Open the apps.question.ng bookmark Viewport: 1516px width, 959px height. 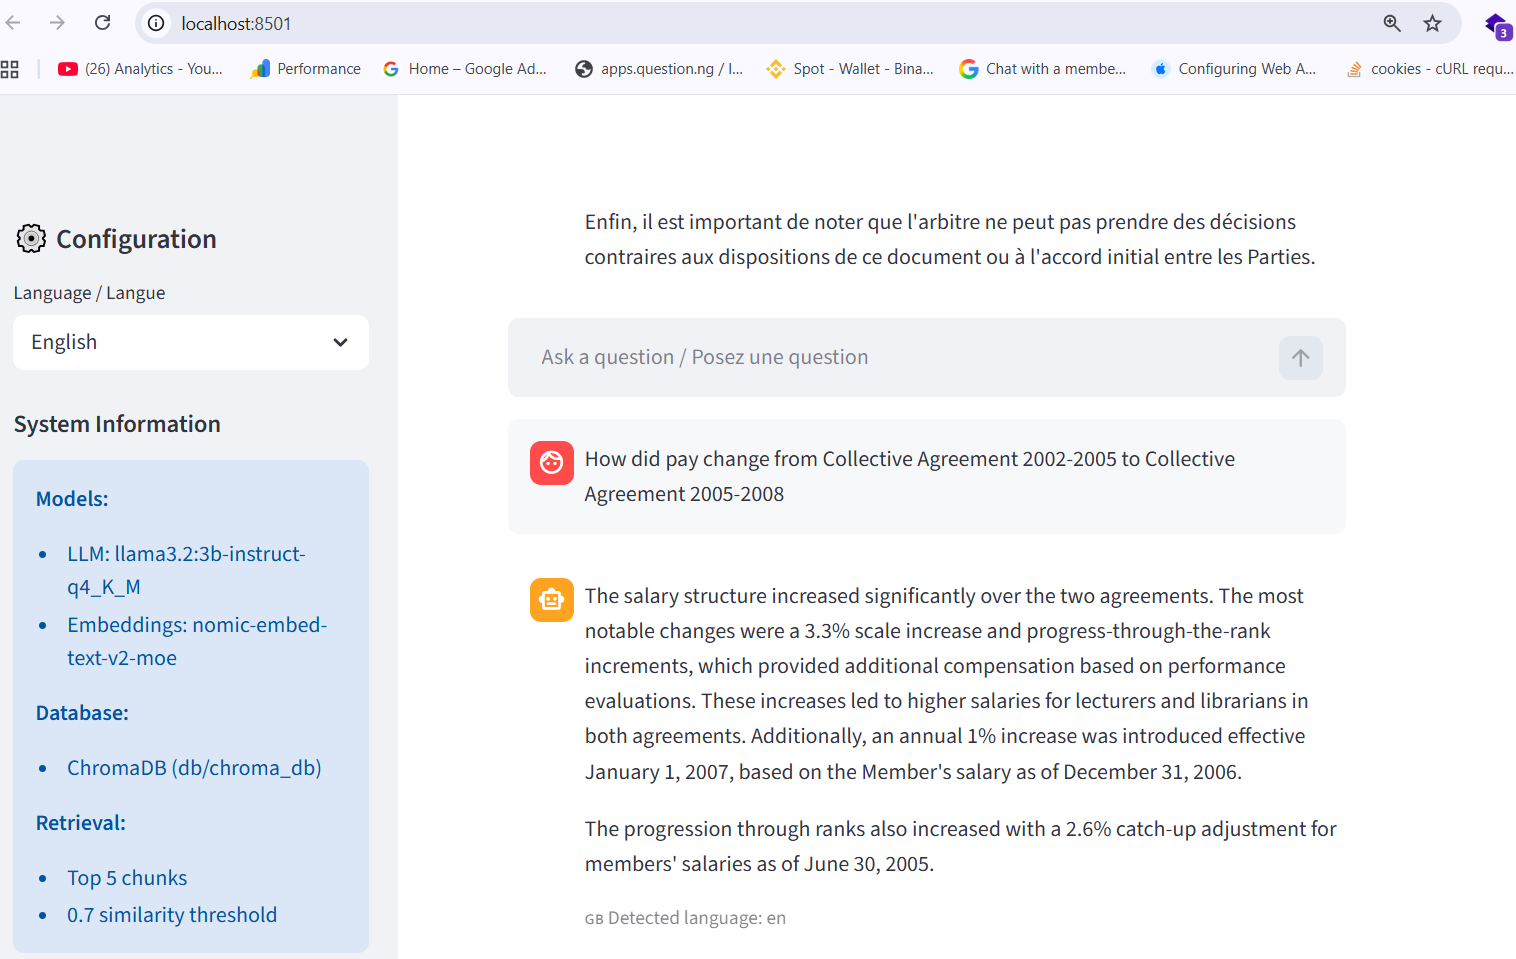click(x=659, y=69)
